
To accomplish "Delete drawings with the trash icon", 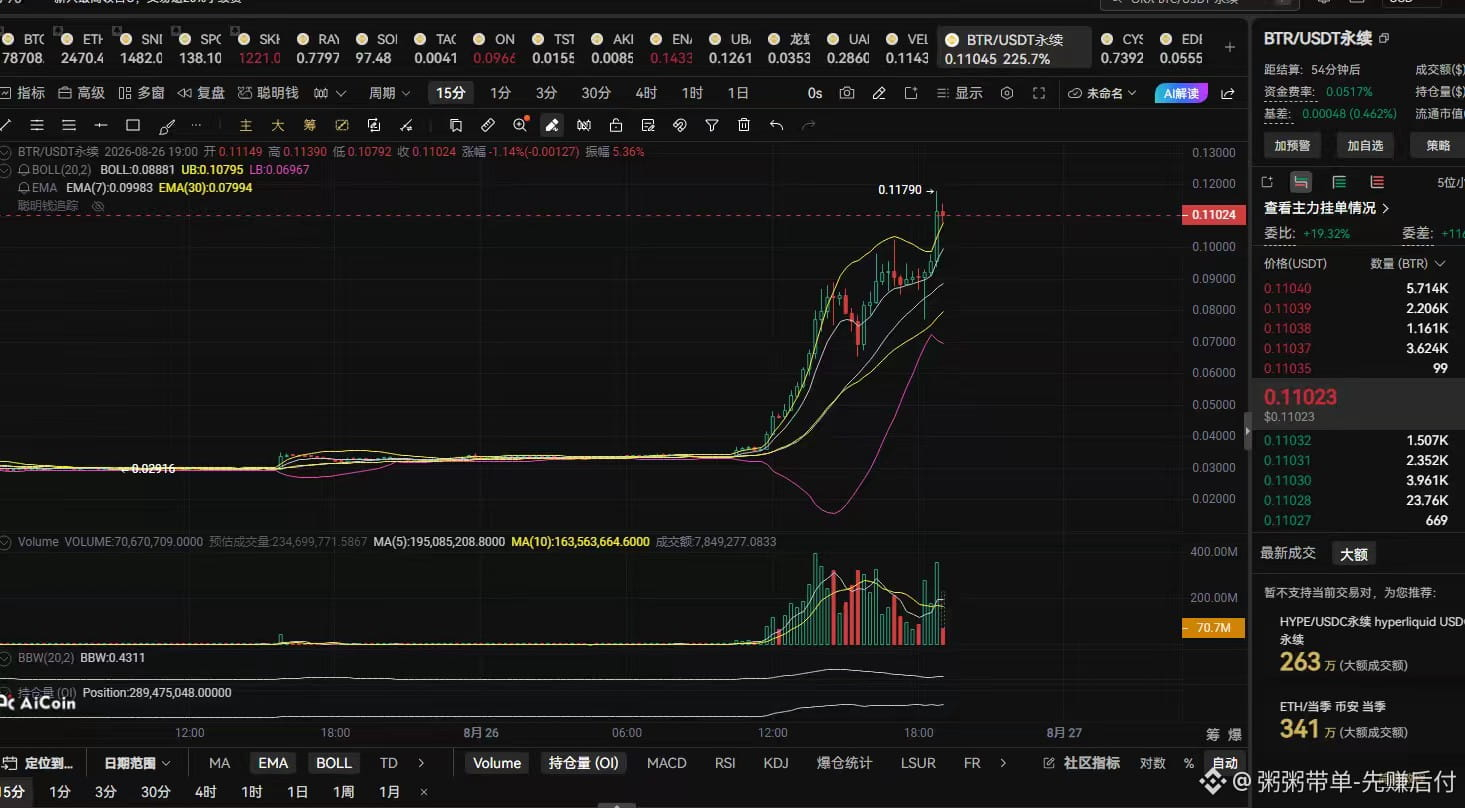I will pos(744,125).
